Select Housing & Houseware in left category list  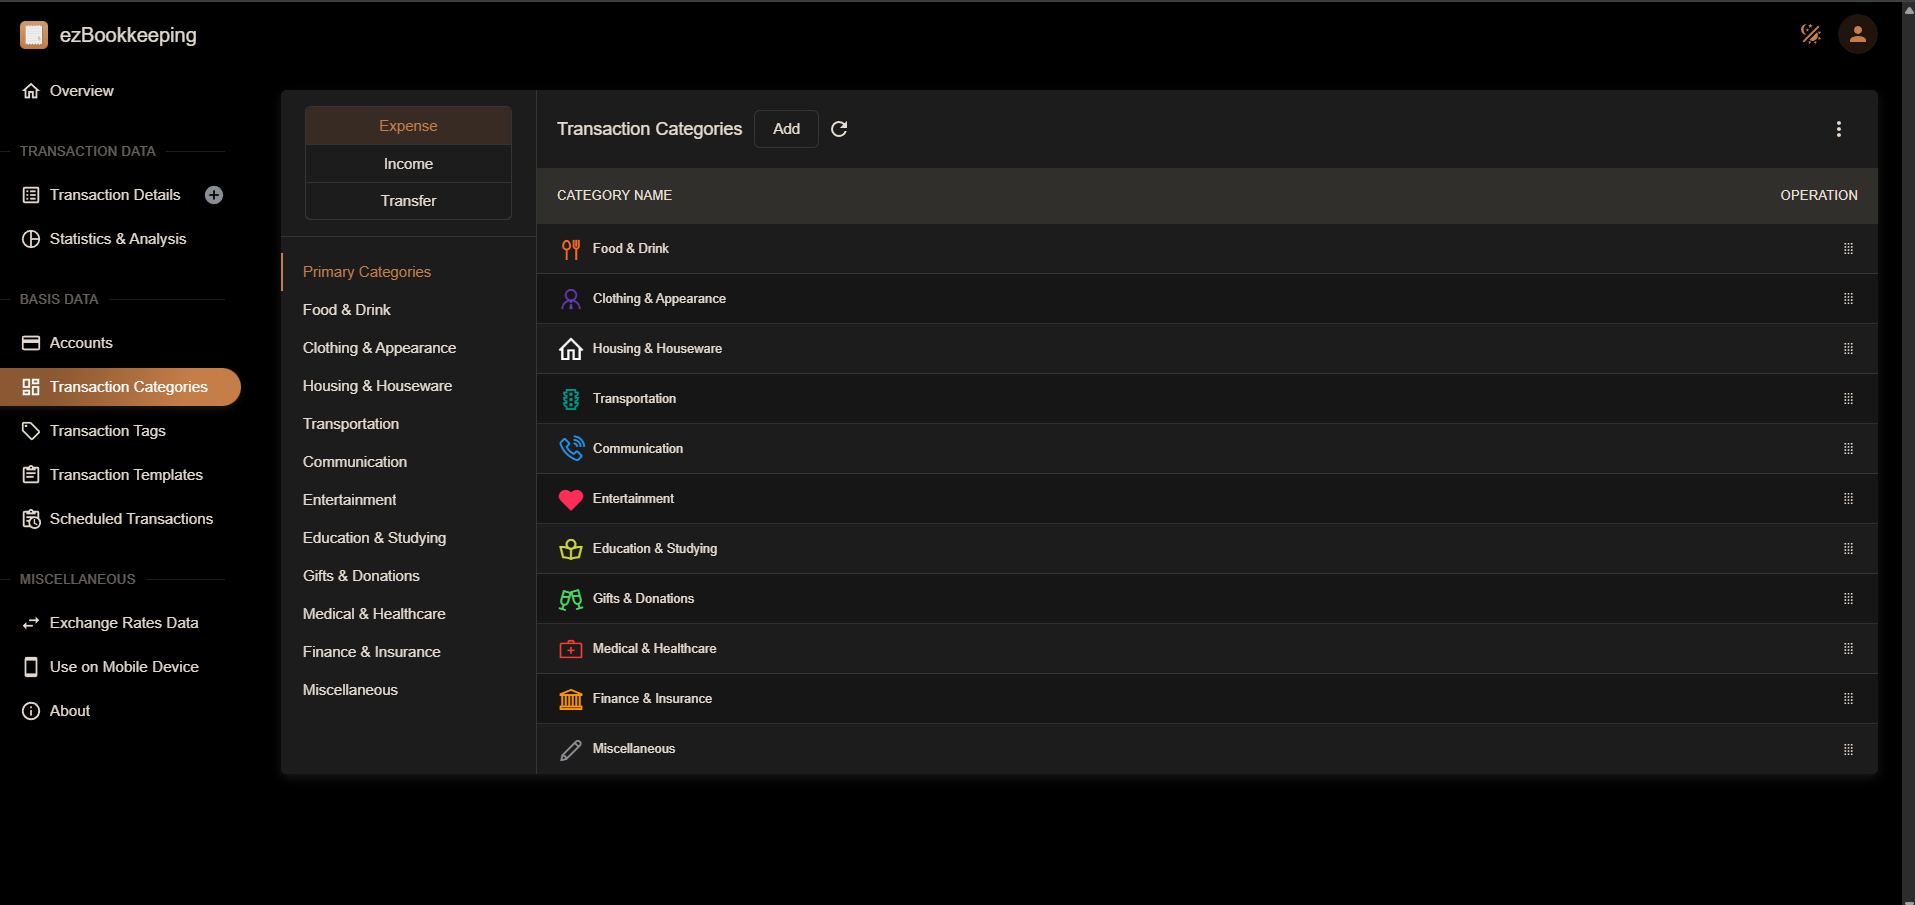click(x=408, y=386)
